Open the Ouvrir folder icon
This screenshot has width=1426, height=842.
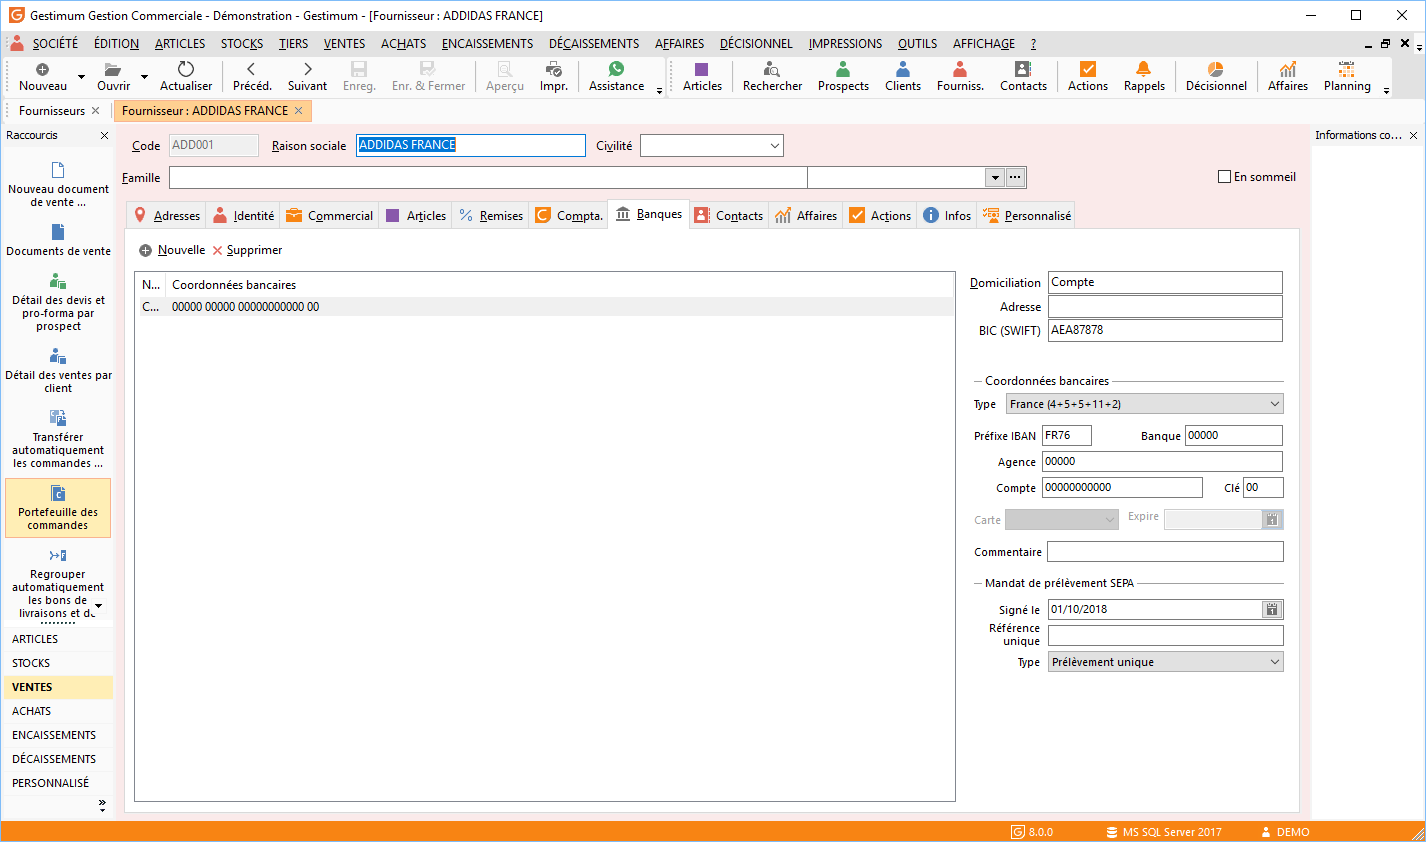[113, 77]
